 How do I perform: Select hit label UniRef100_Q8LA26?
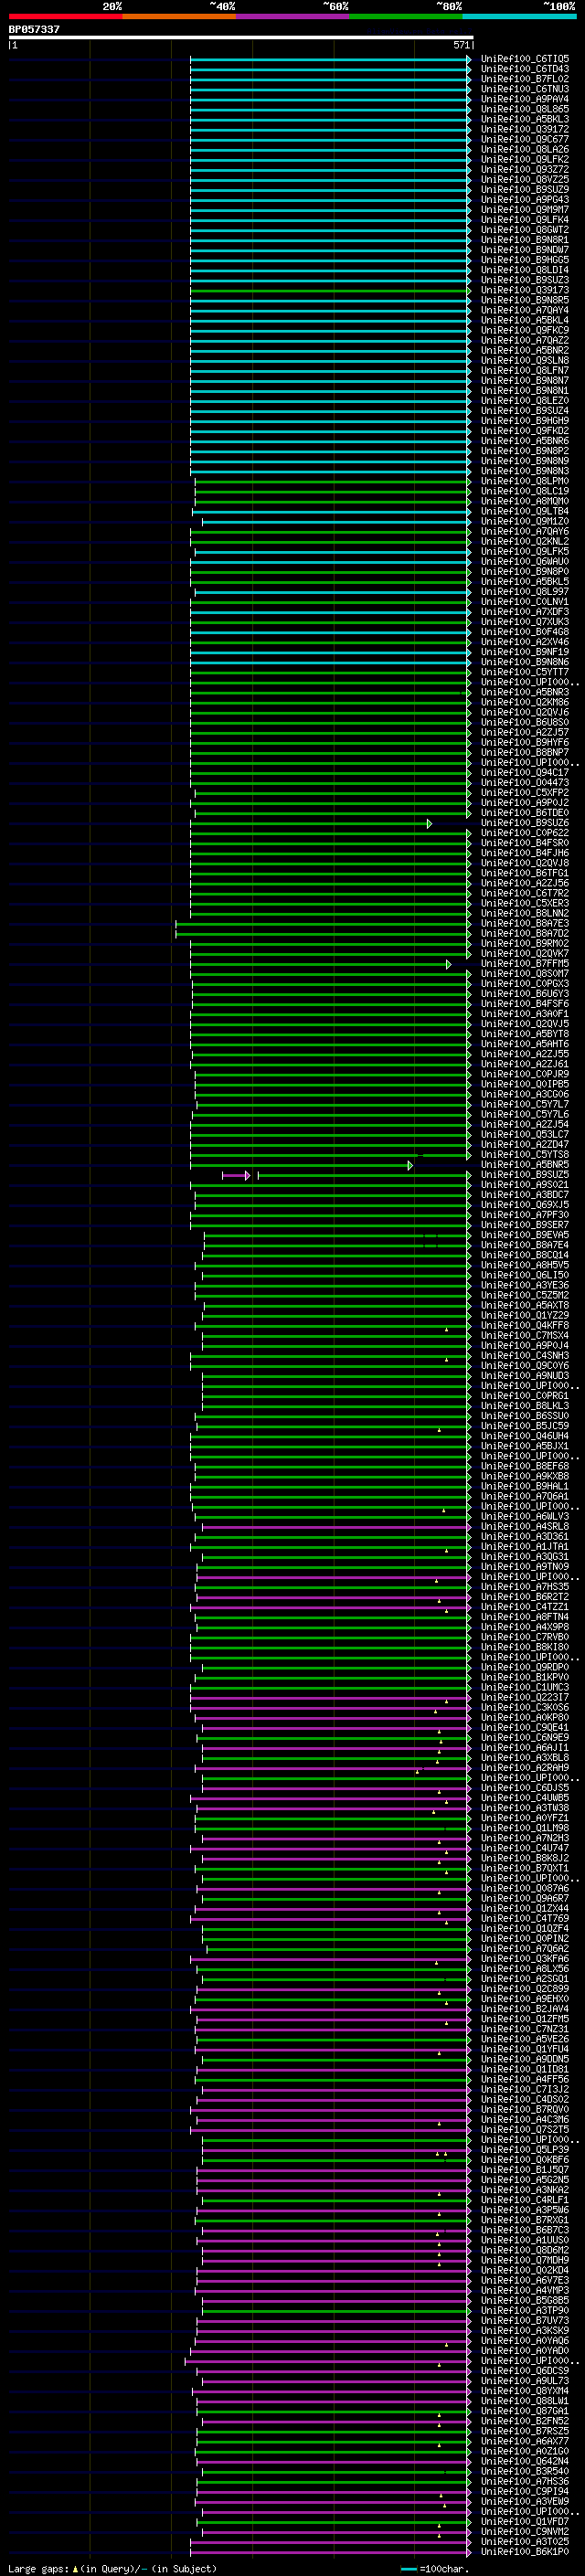pos(525,149)
